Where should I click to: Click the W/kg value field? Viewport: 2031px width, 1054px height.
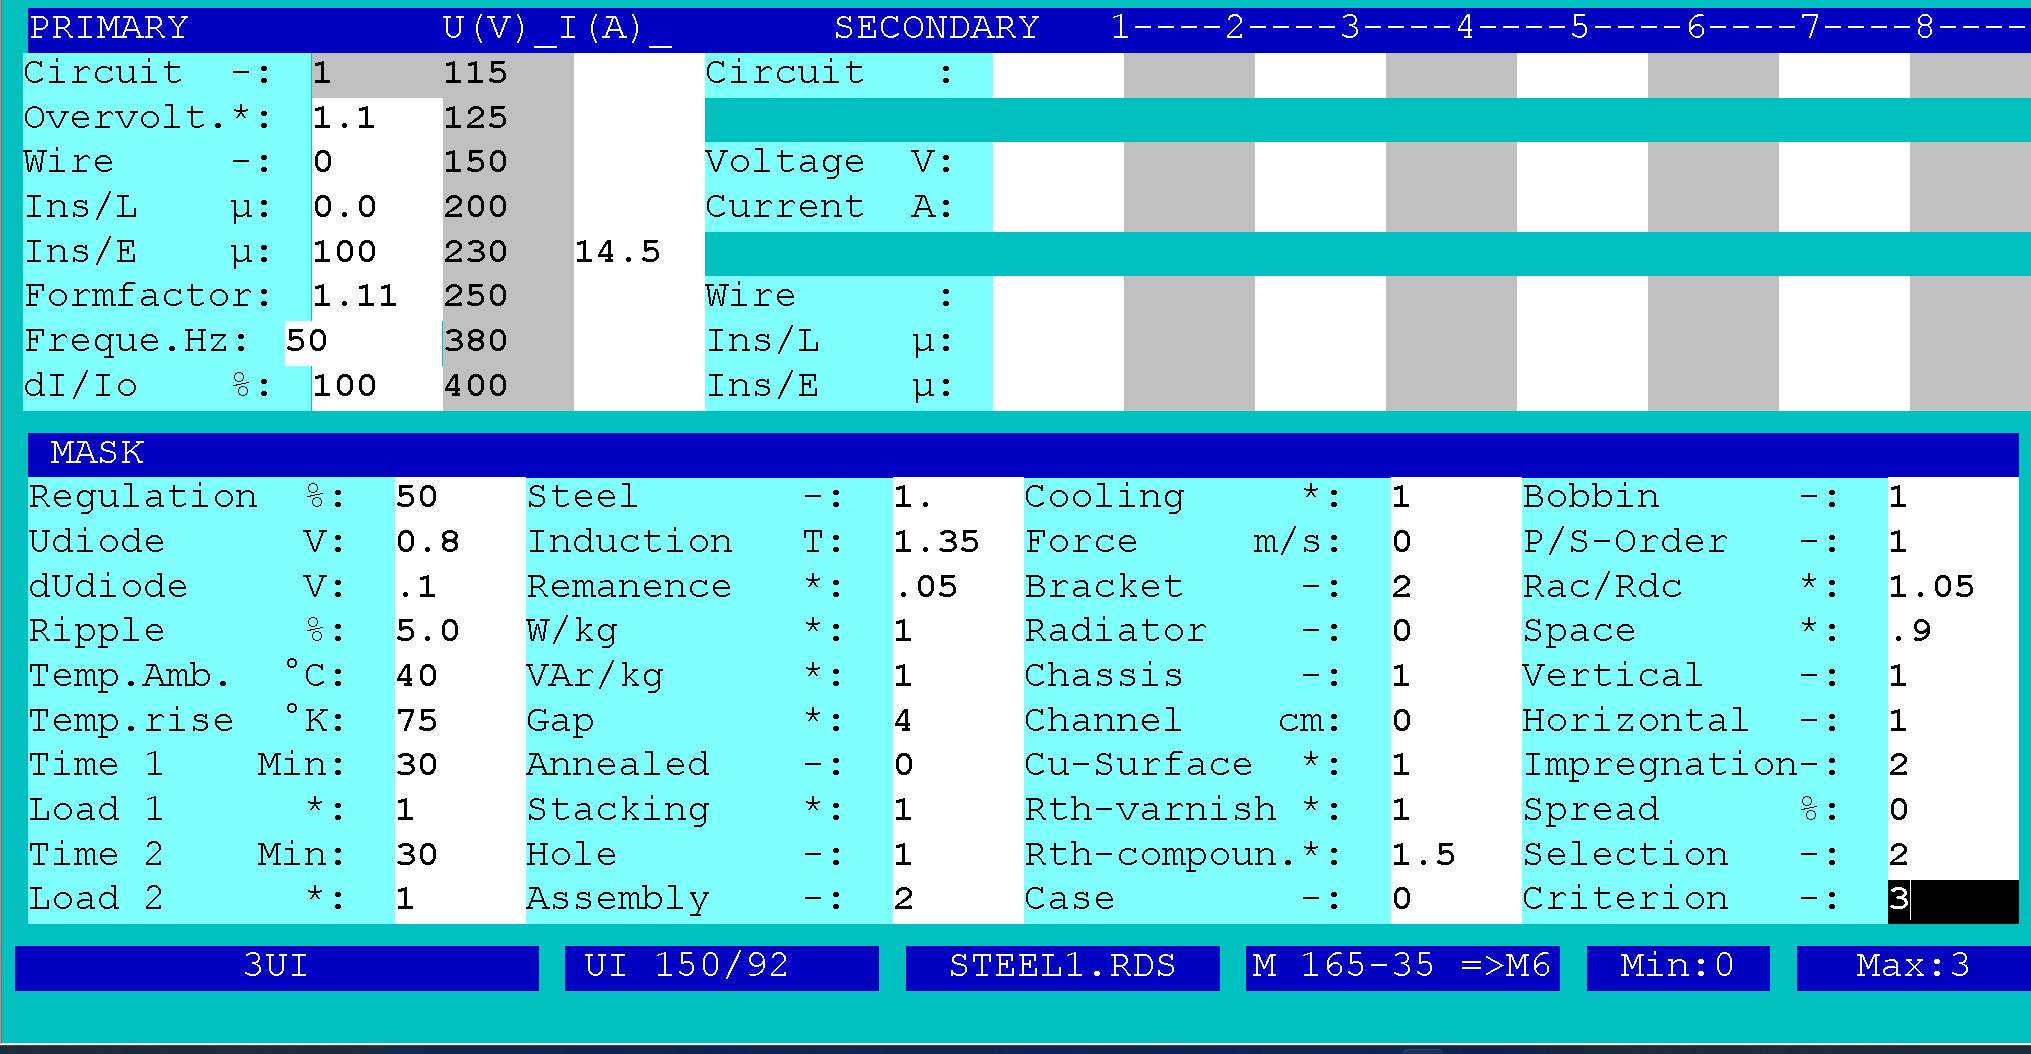958,632
